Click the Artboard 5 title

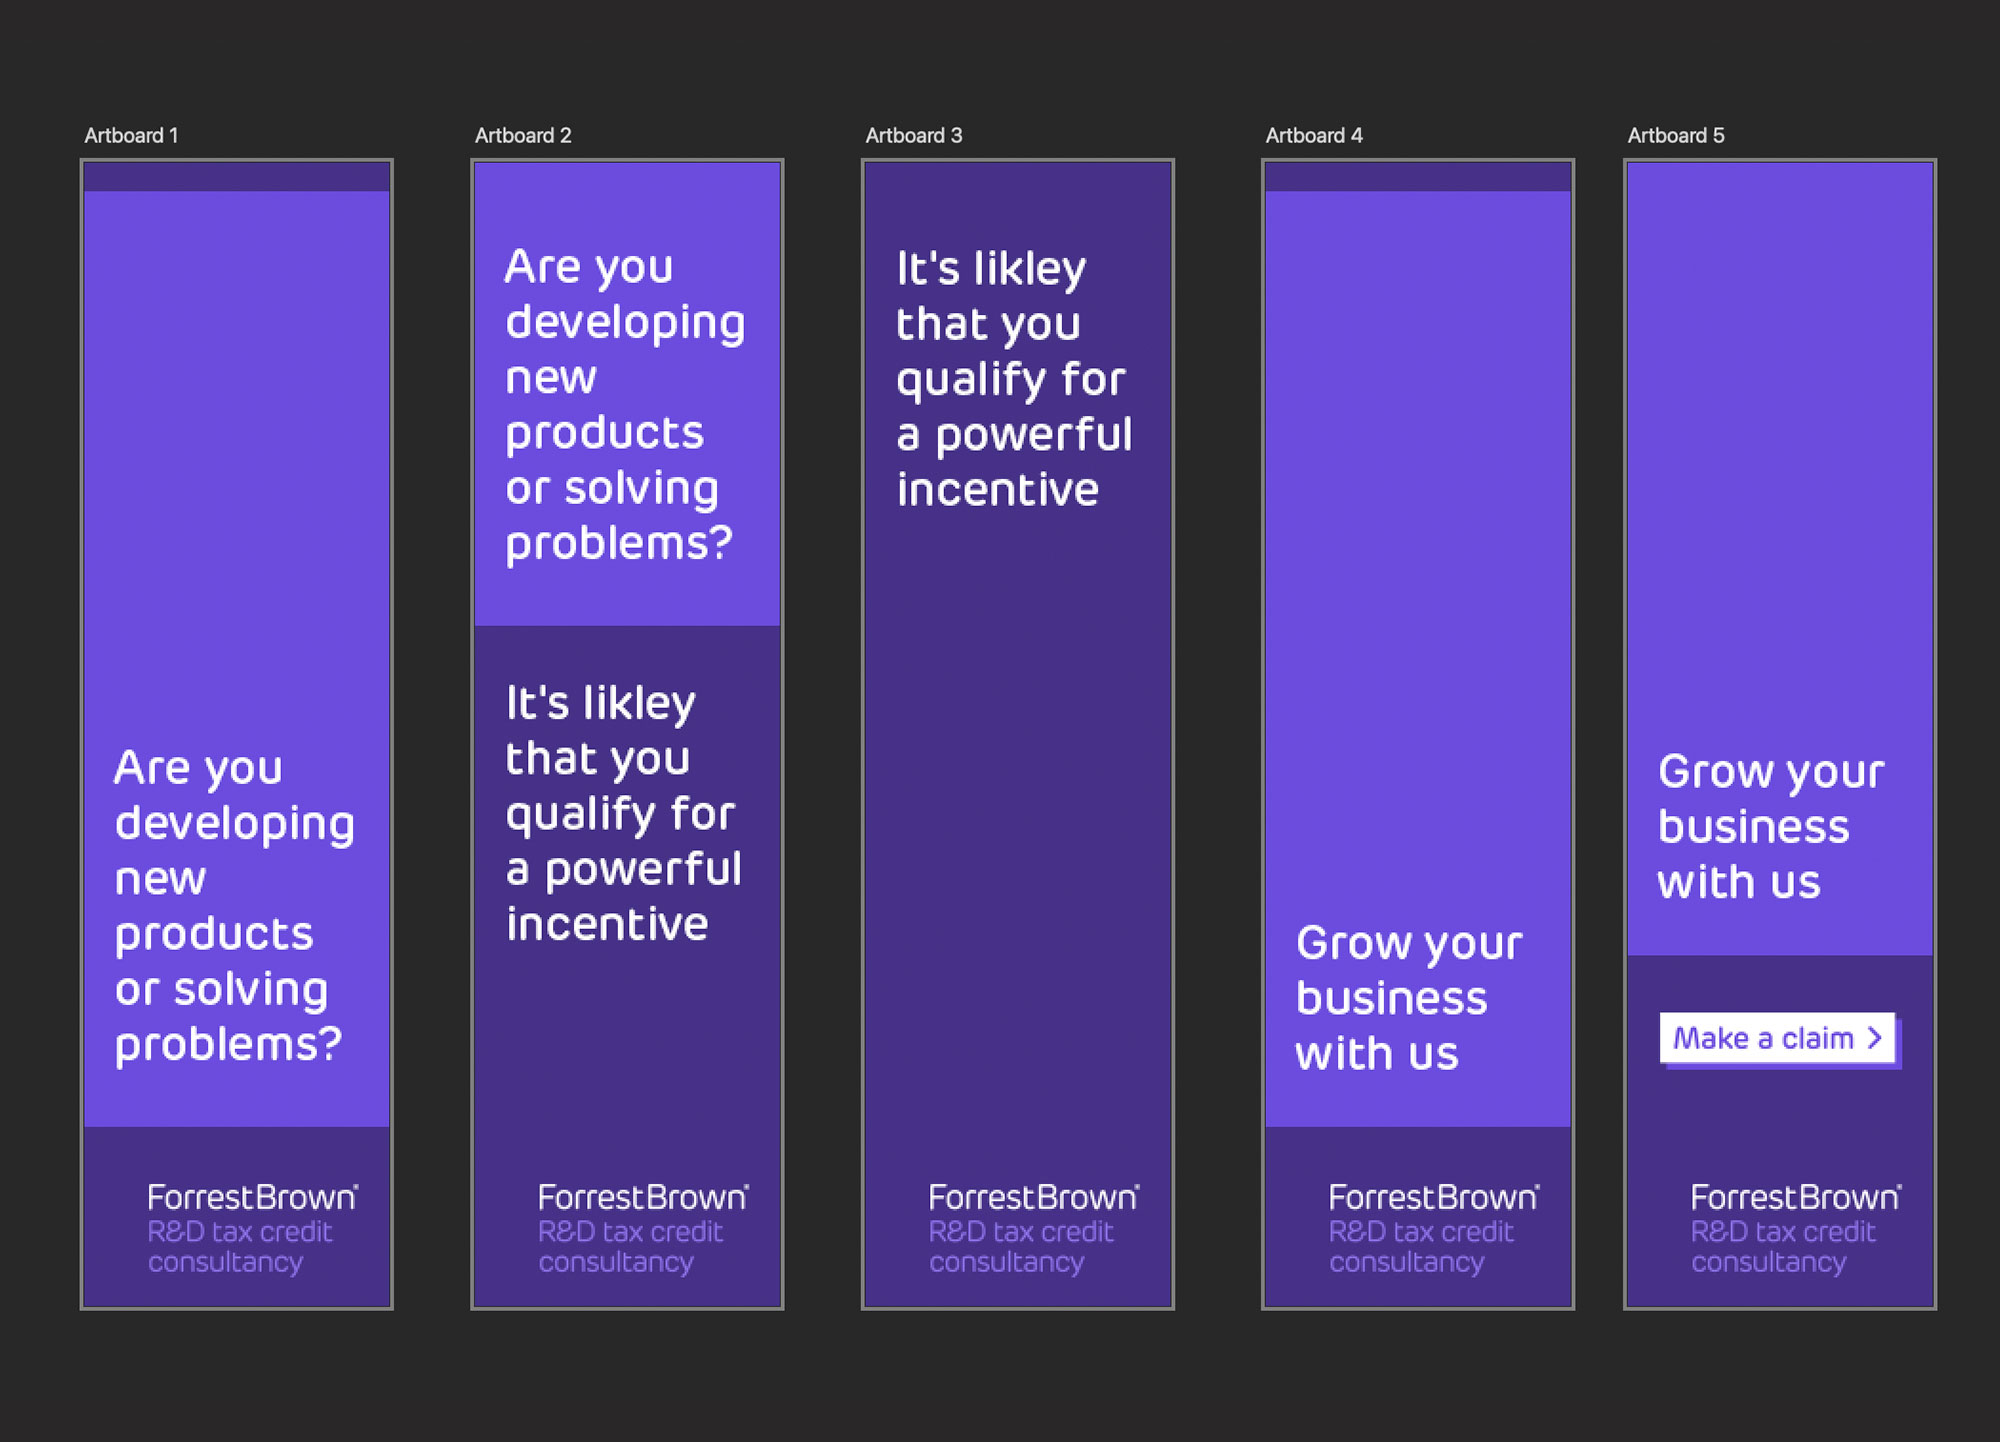click(1675, 135)
